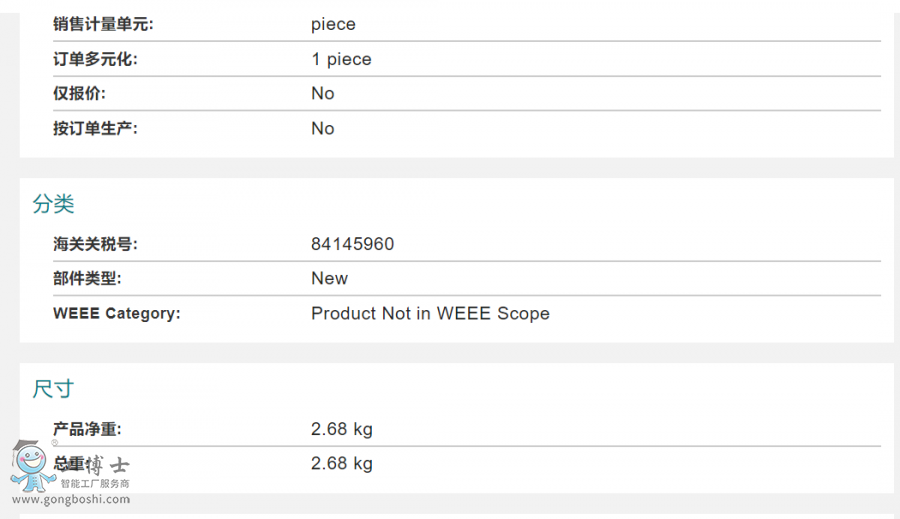Click the 仅报价 'No' value
Viewport: 900px width, 519px height.
(x=322, y=93)
